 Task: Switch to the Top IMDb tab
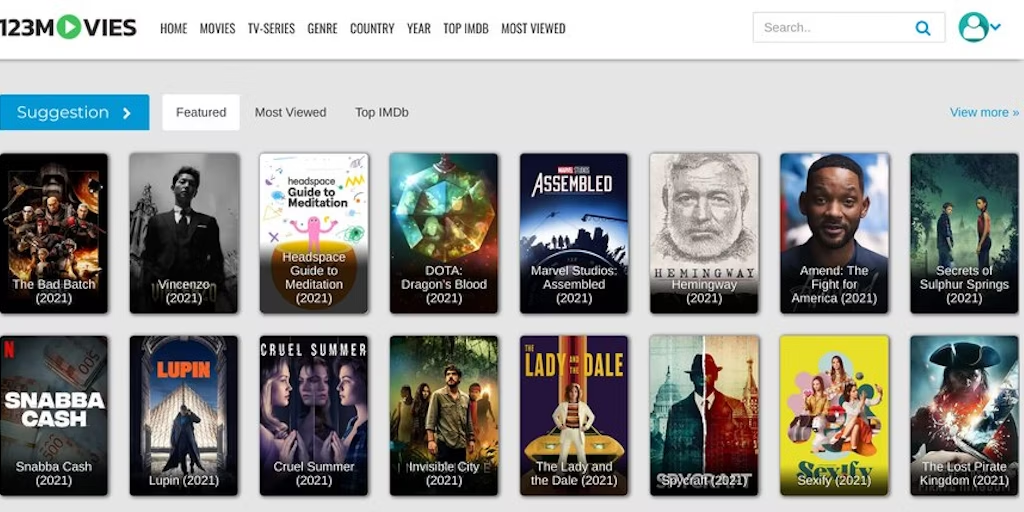tap(382, 112)
